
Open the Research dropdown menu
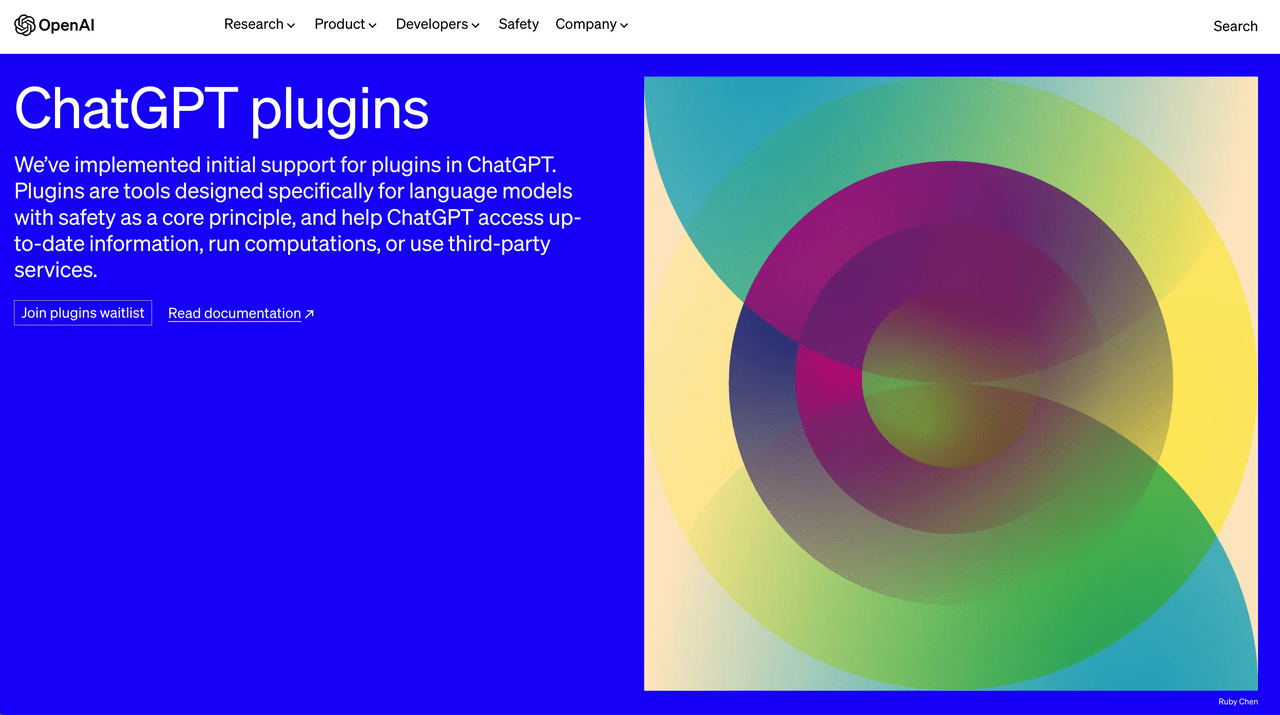click(260, 24)
